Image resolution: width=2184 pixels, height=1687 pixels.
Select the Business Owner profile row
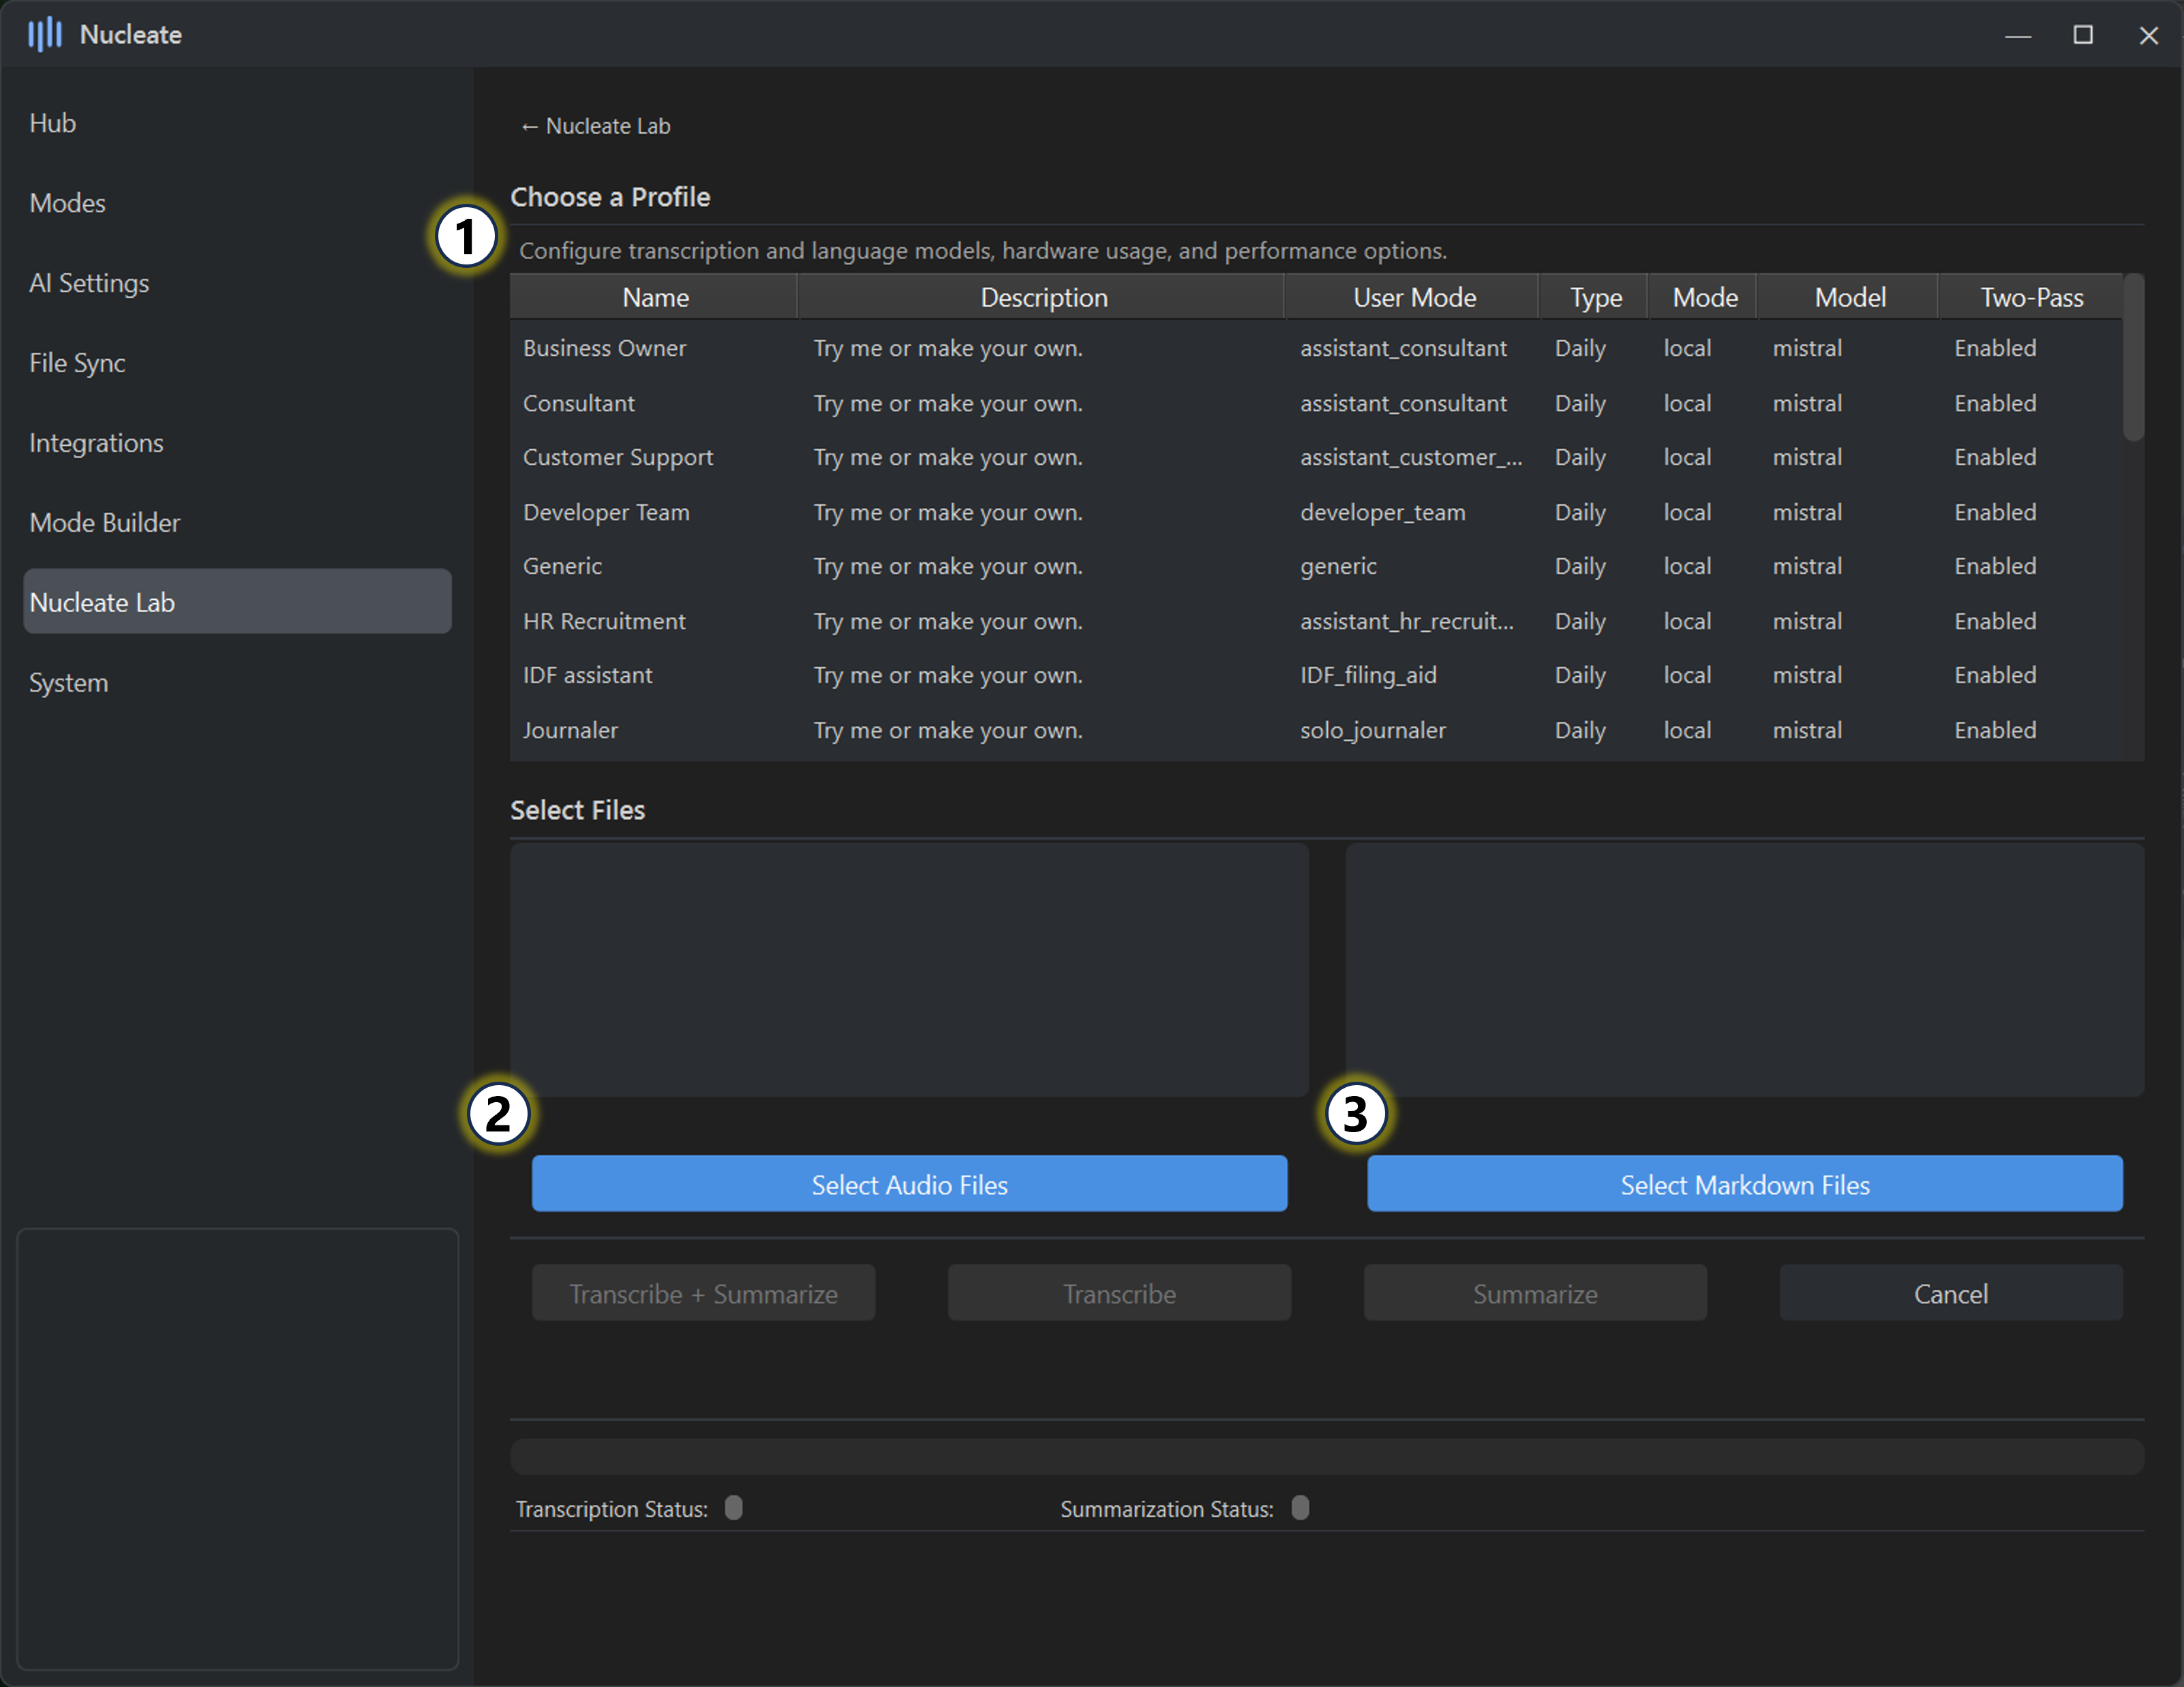coord(604,348)
